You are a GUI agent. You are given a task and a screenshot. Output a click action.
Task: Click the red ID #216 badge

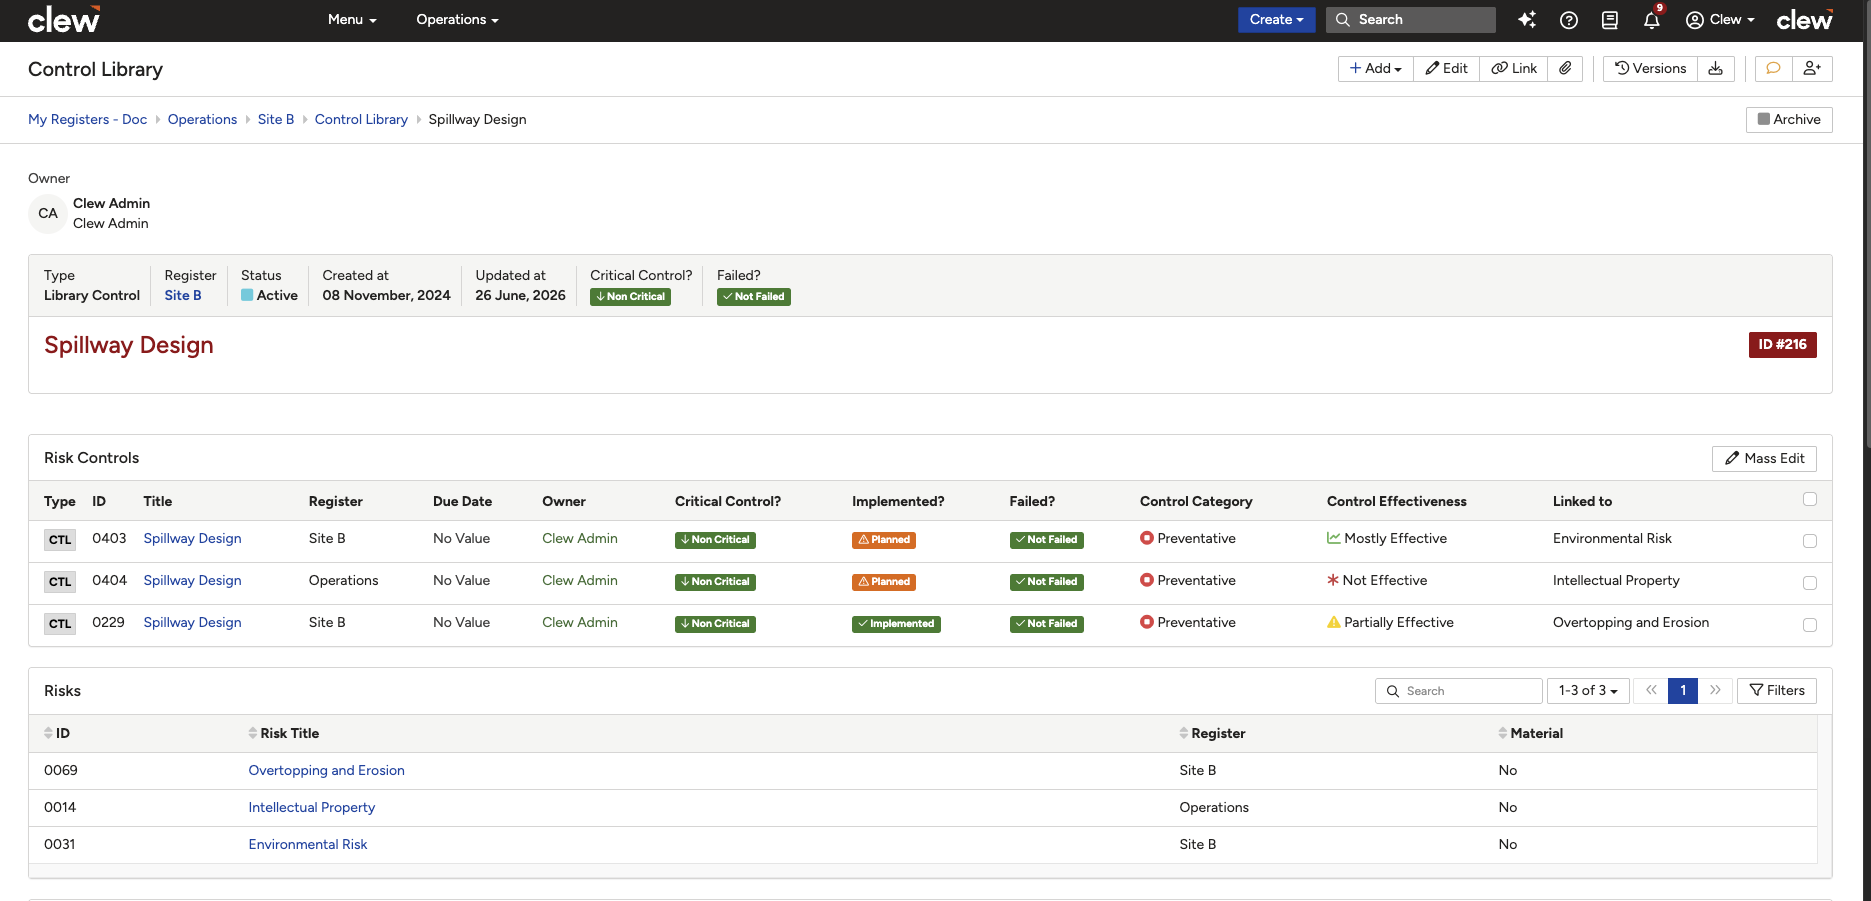1782,345
